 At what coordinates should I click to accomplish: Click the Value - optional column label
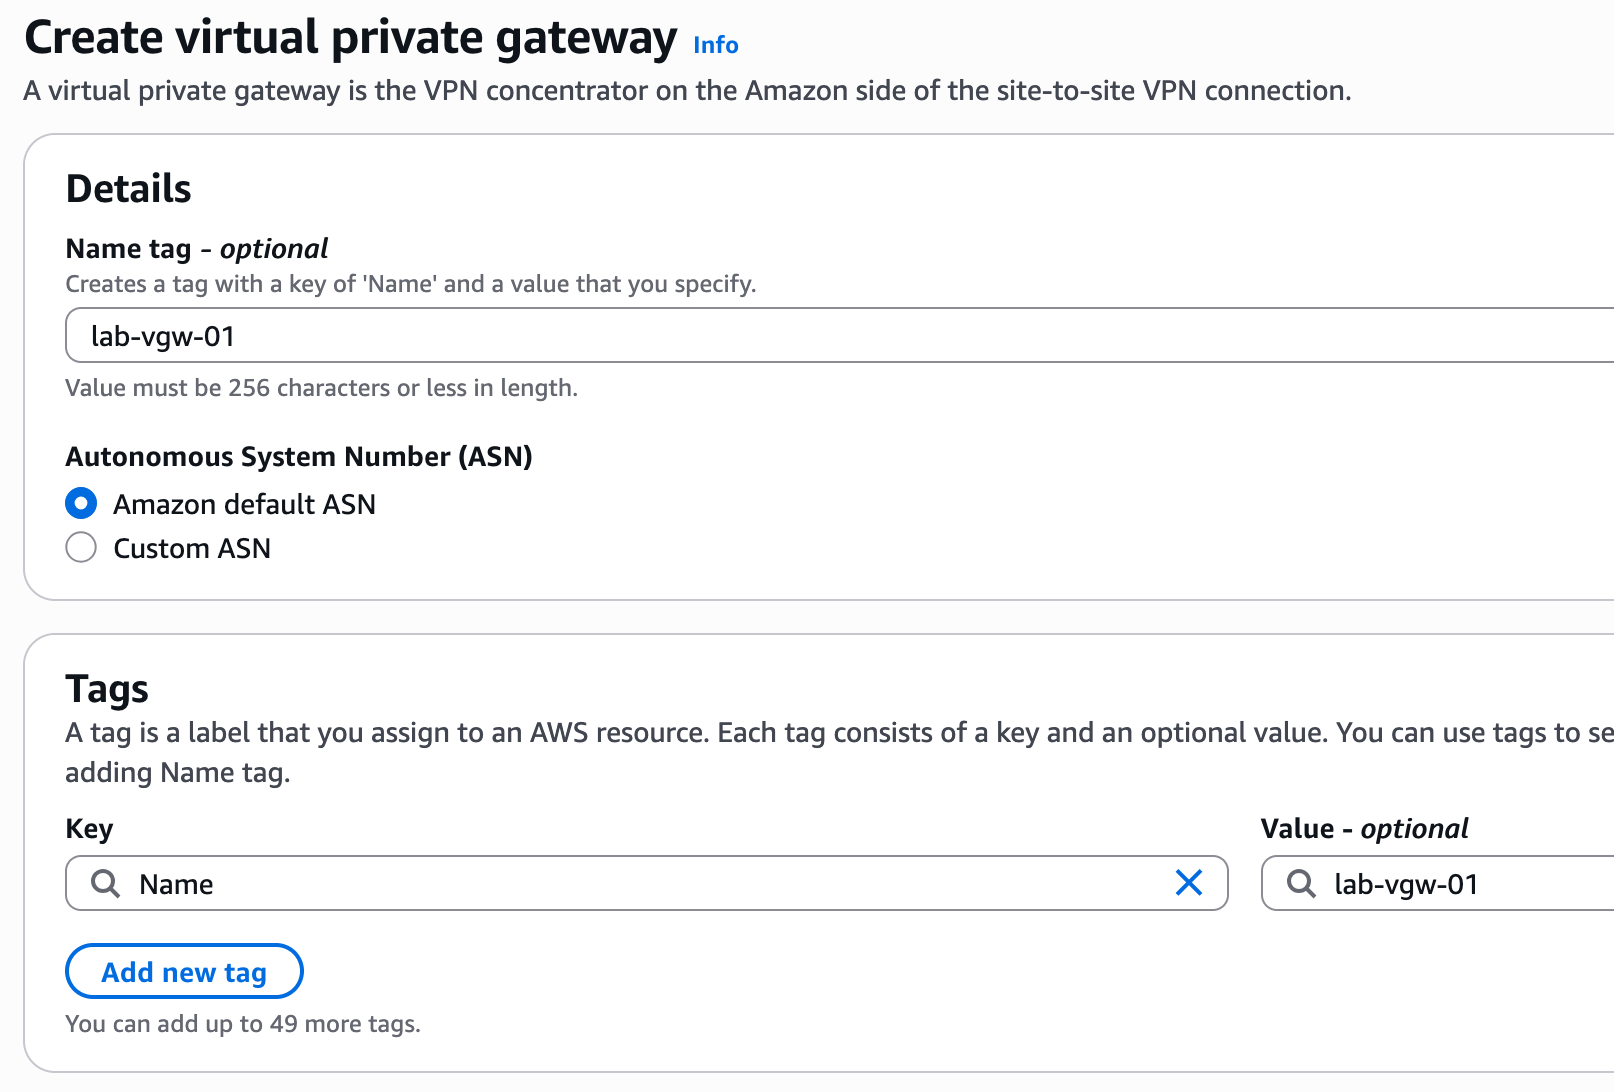1364,828
